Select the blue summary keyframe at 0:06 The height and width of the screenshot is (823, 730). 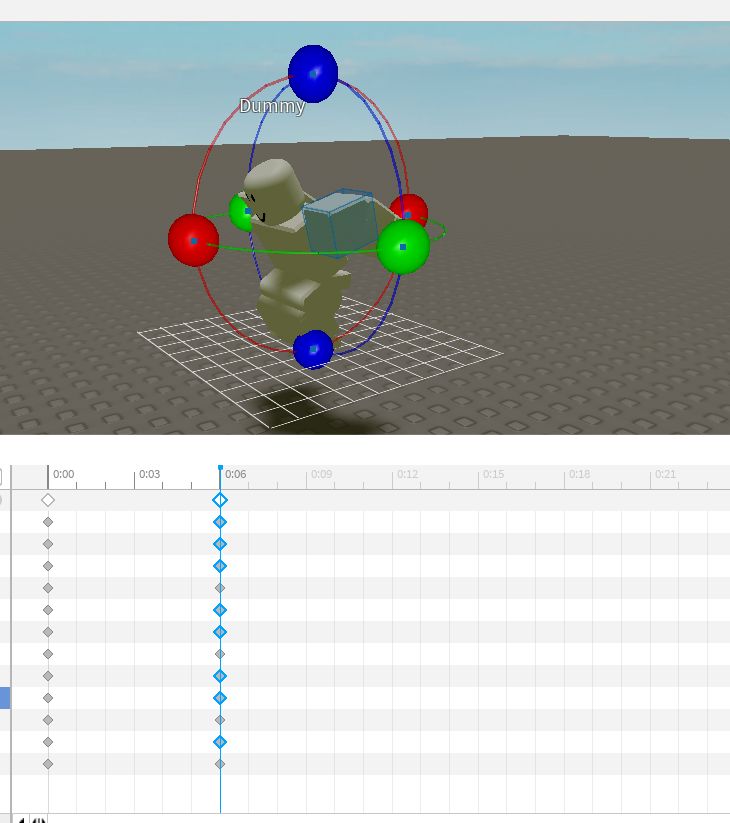pos(220,500)
